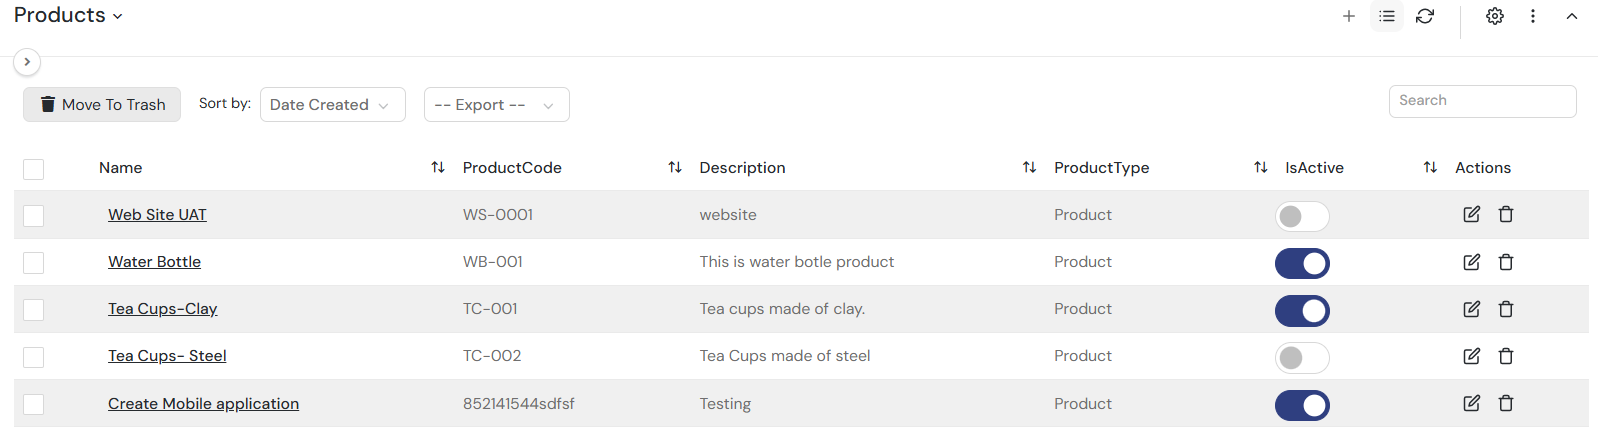Click the plus icon to add product

1348,16
